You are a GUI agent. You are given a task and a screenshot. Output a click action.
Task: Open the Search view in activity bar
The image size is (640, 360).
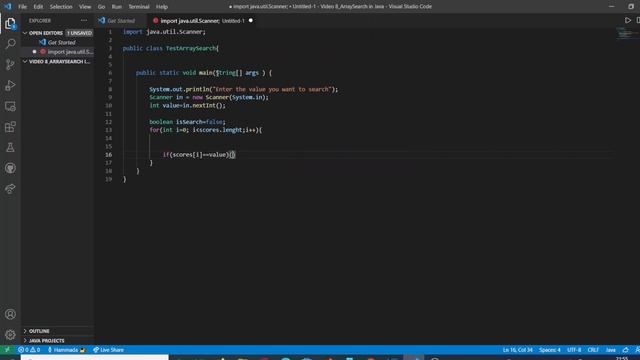pyautogui.click(x=10, y=44)
